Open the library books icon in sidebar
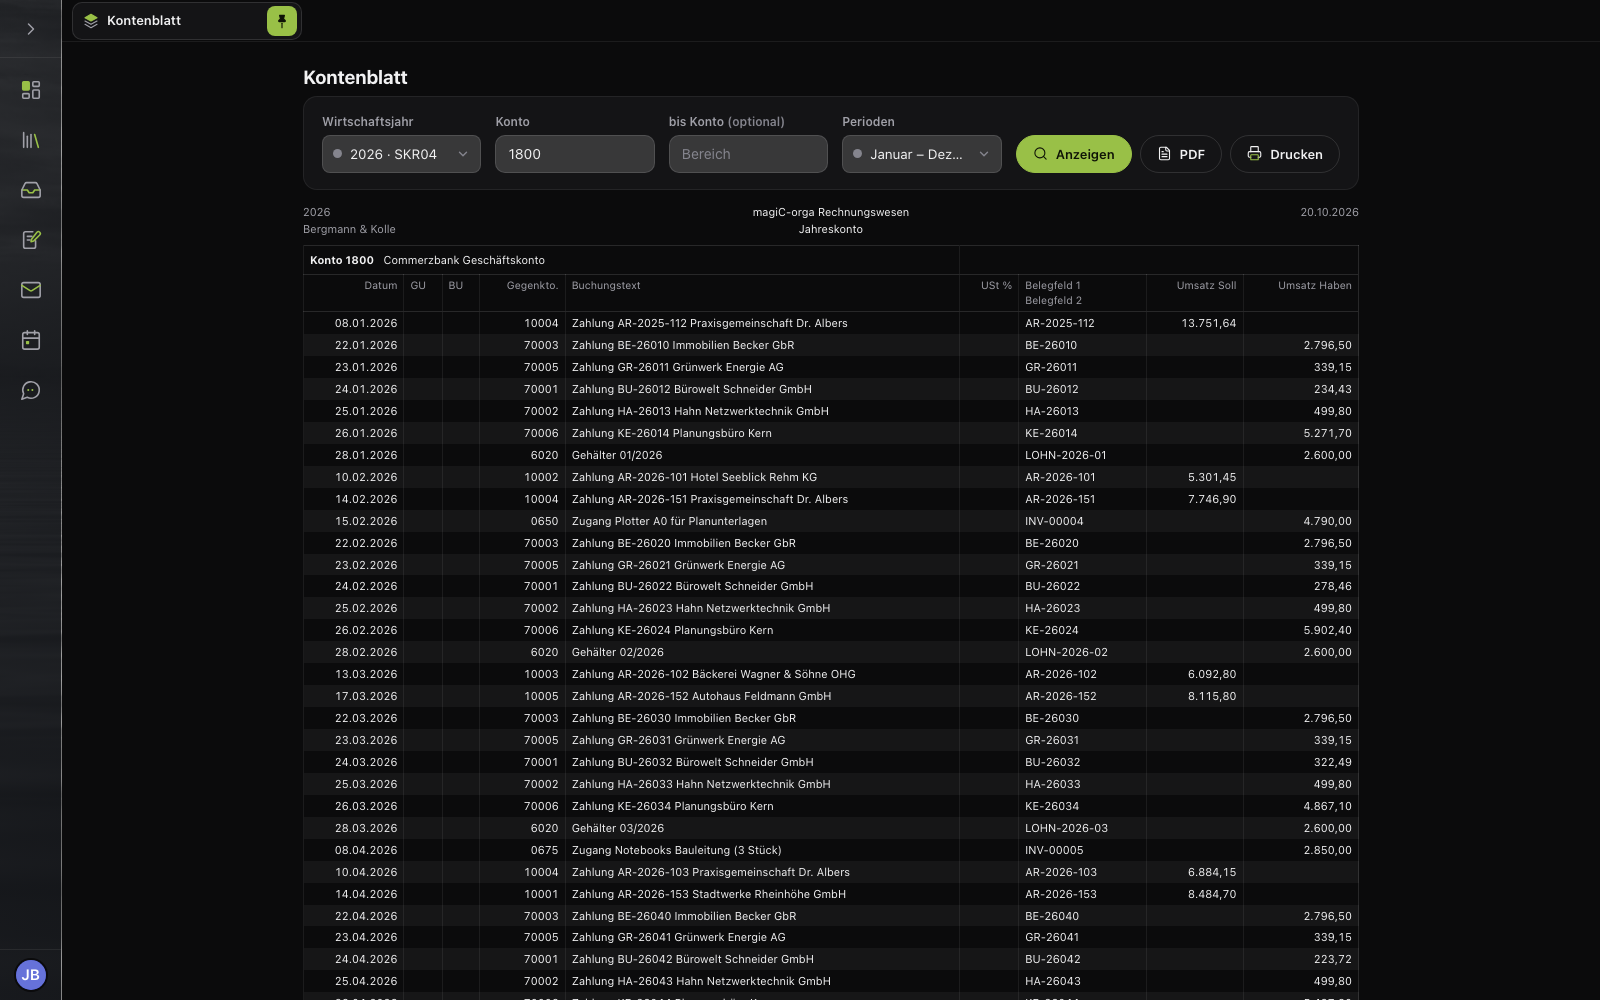 click(x=31, y=140)
